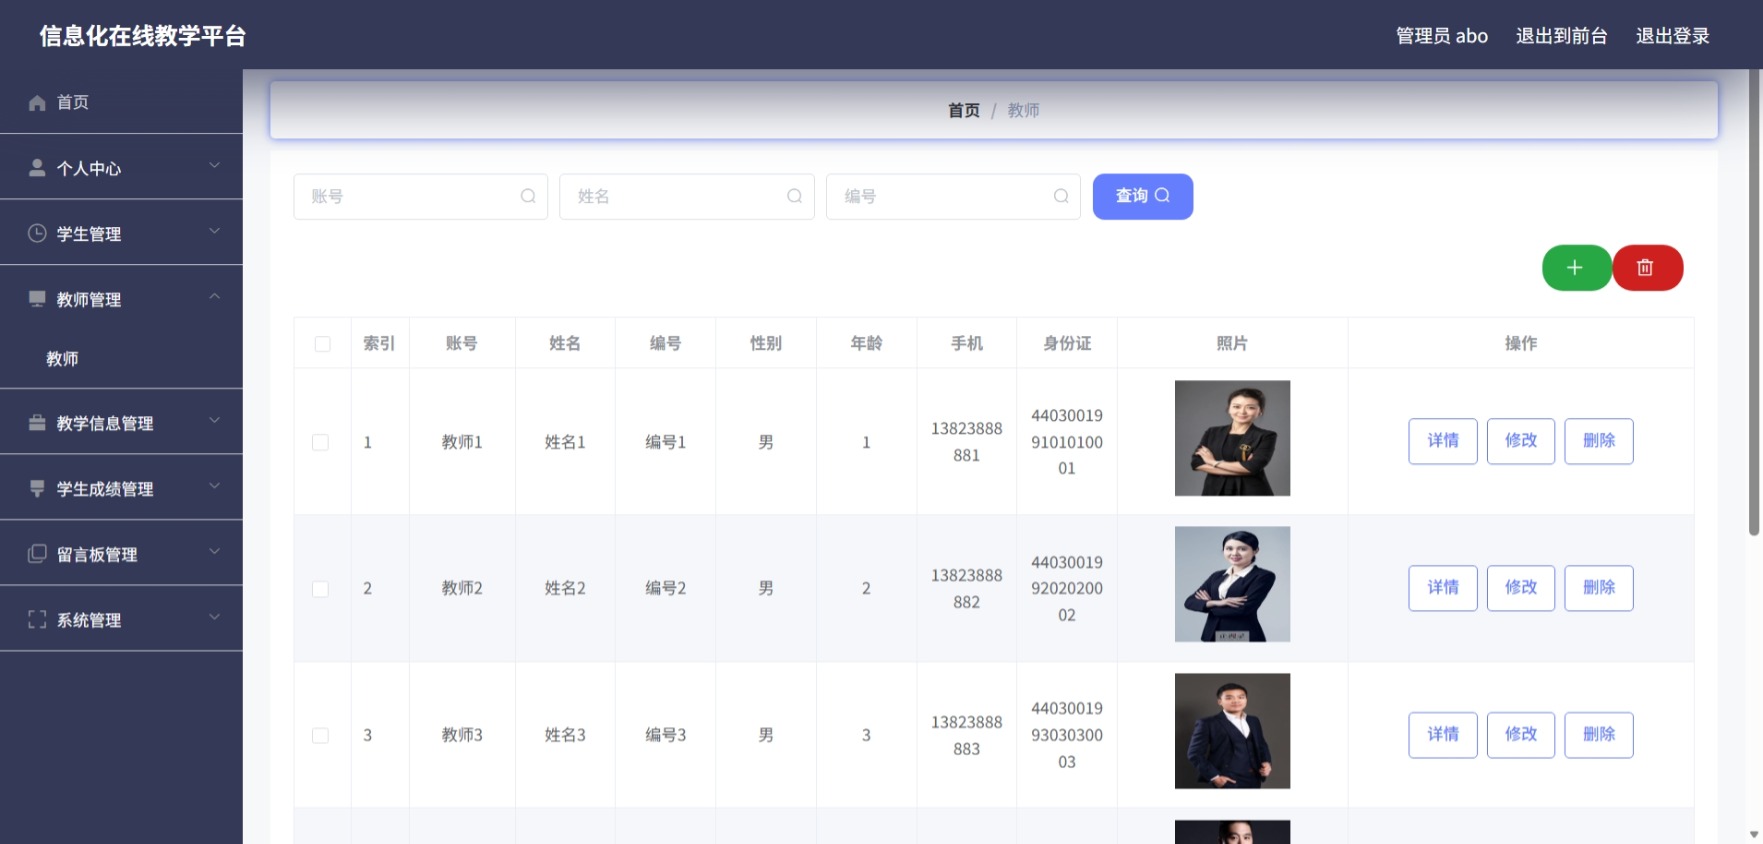View 详情 for 教师1

pos(1443,441)
